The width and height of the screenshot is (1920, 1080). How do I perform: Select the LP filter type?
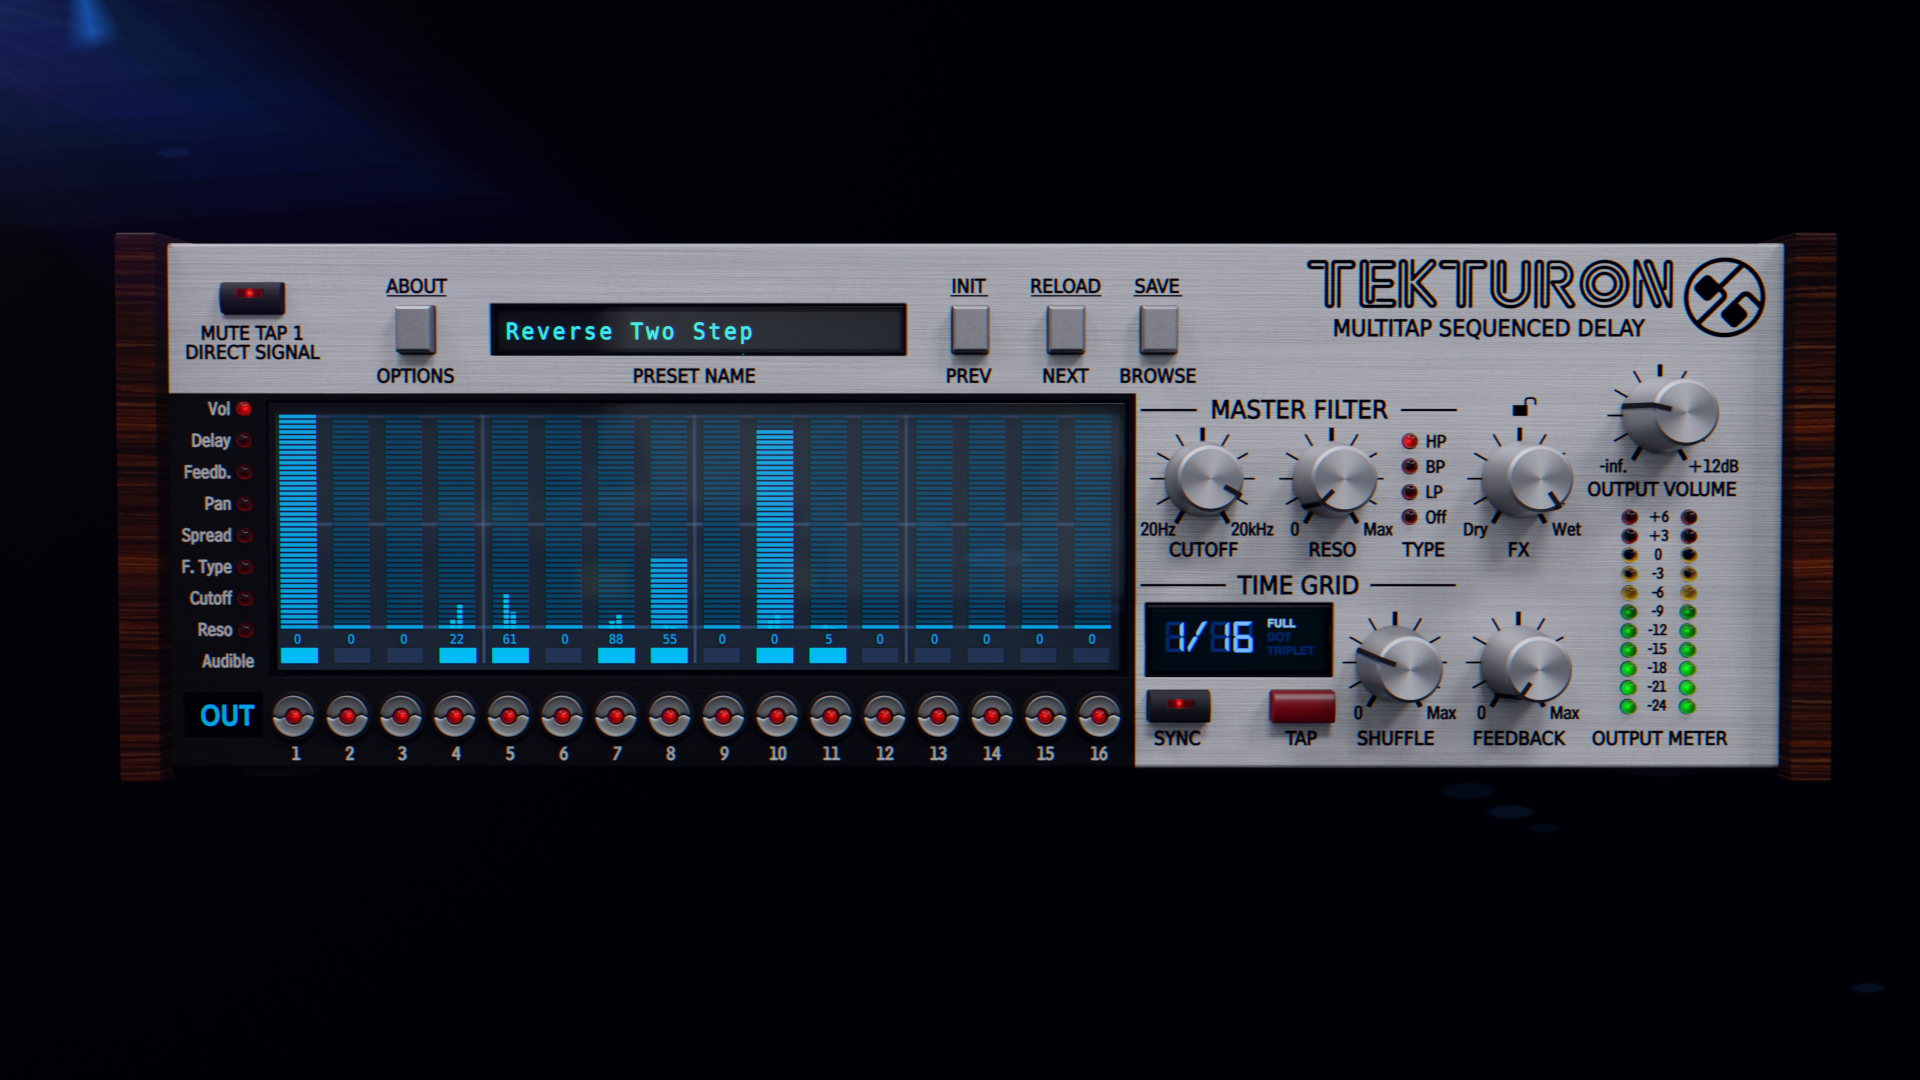pyautogui.click(x=1410, y=492)
